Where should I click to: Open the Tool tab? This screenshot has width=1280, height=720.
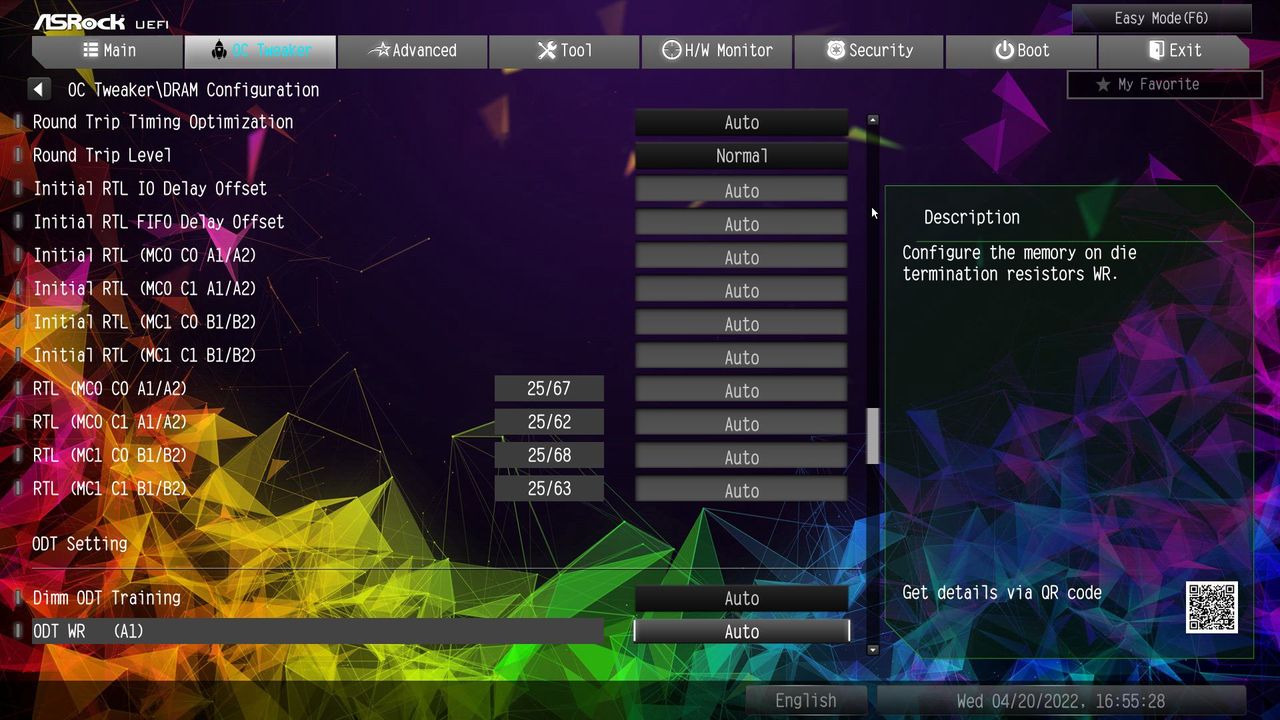point(564,51)
